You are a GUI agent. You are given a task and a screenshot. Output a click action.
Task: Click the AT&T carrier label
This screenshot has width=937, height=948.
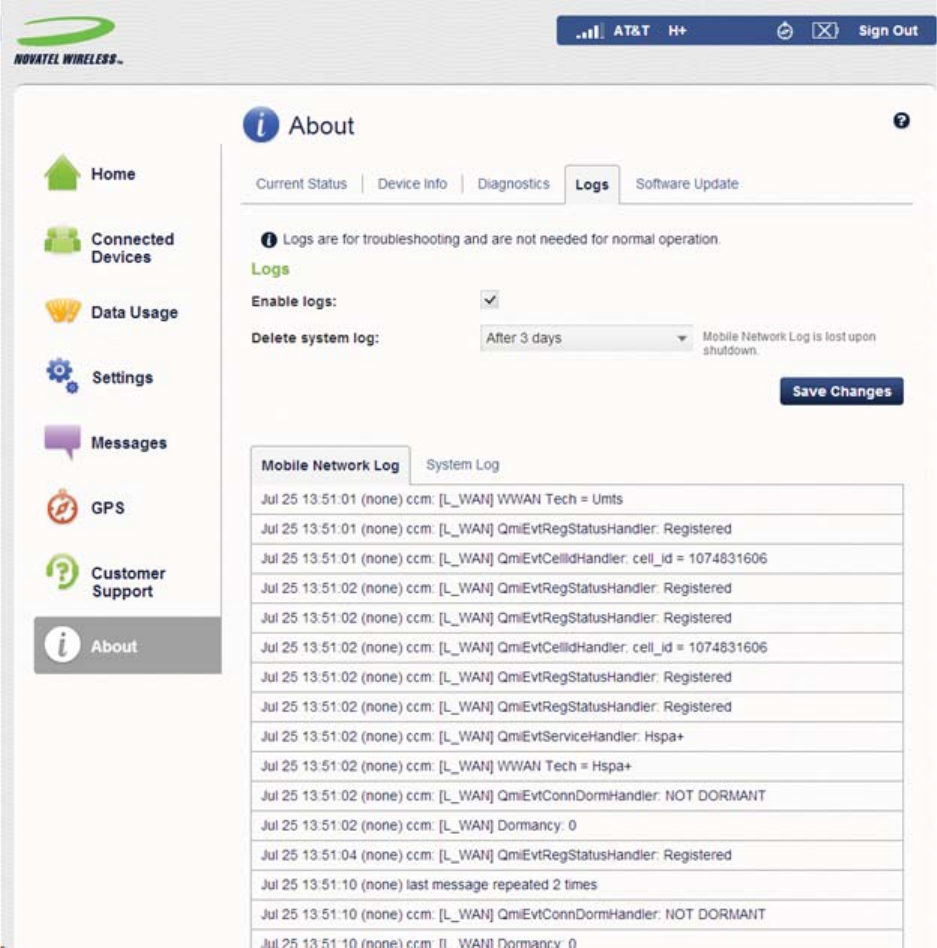[x=631, y=31]
